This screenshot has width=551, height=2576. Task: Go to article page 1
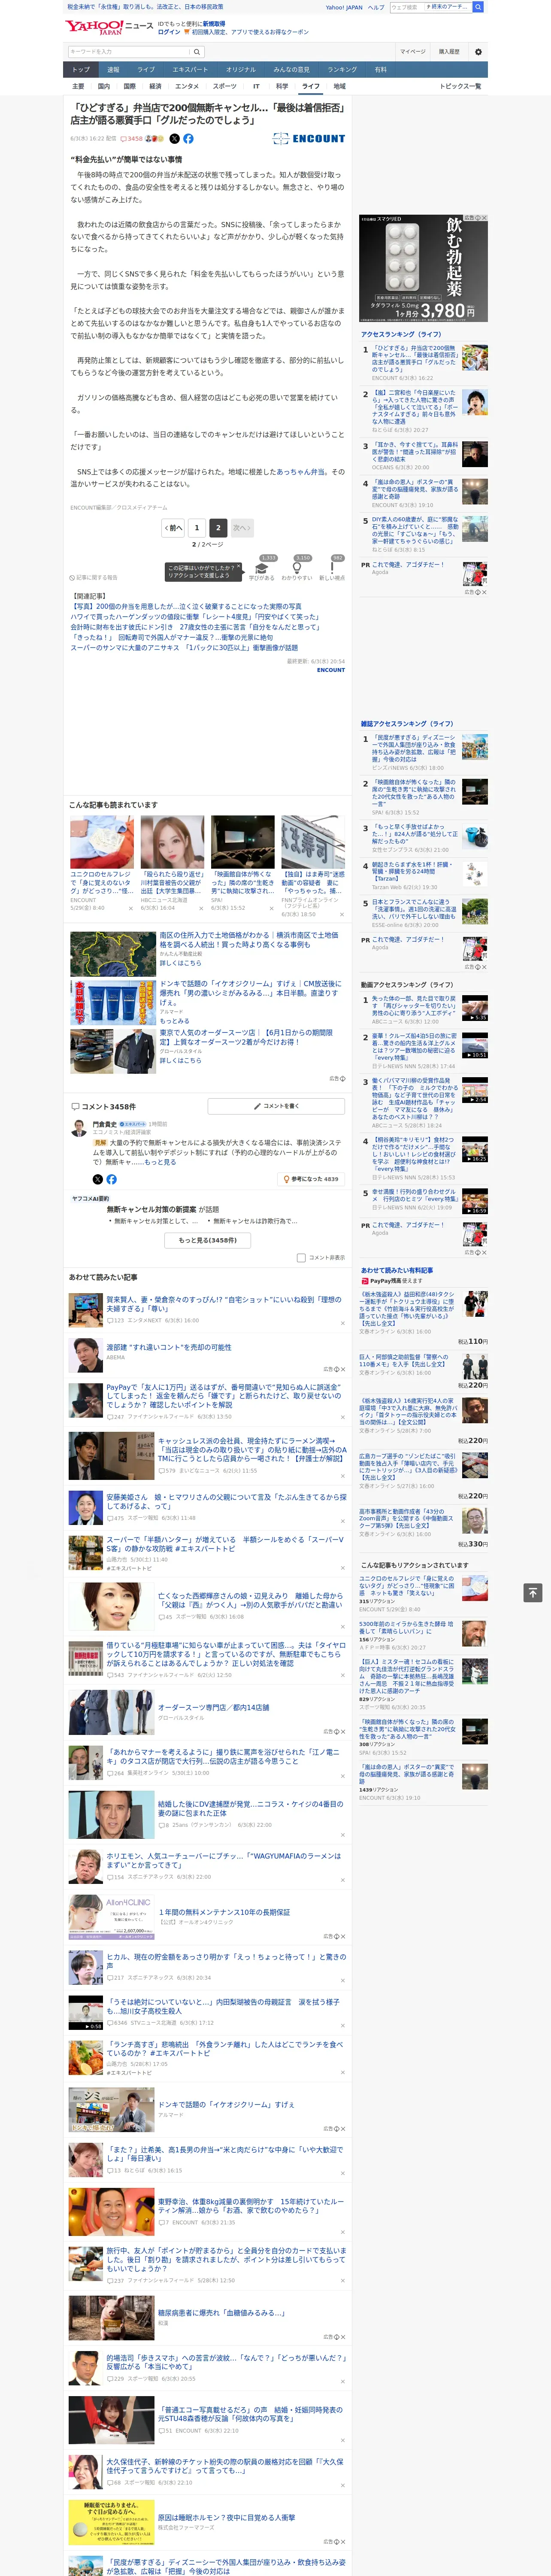(x=197, y=528)
